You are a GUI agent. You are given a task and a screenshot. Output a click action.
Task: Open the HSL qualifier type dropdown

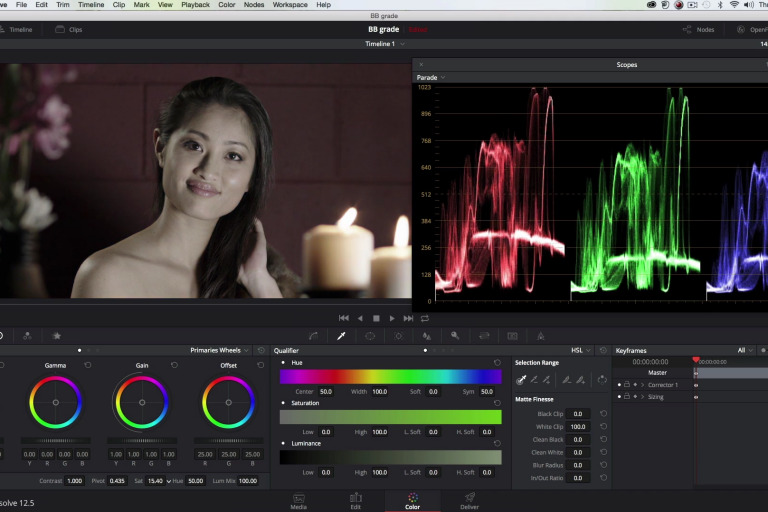click(580, 351)
